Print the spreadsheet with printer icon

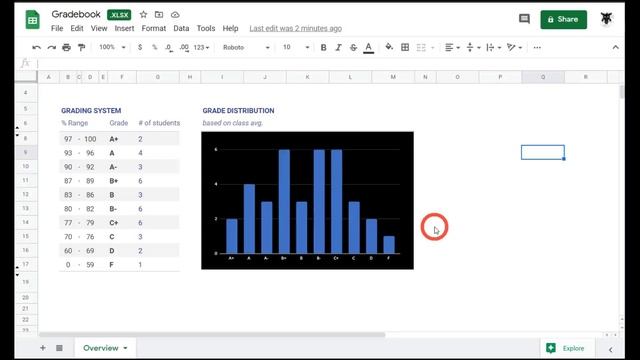point(67,48)
